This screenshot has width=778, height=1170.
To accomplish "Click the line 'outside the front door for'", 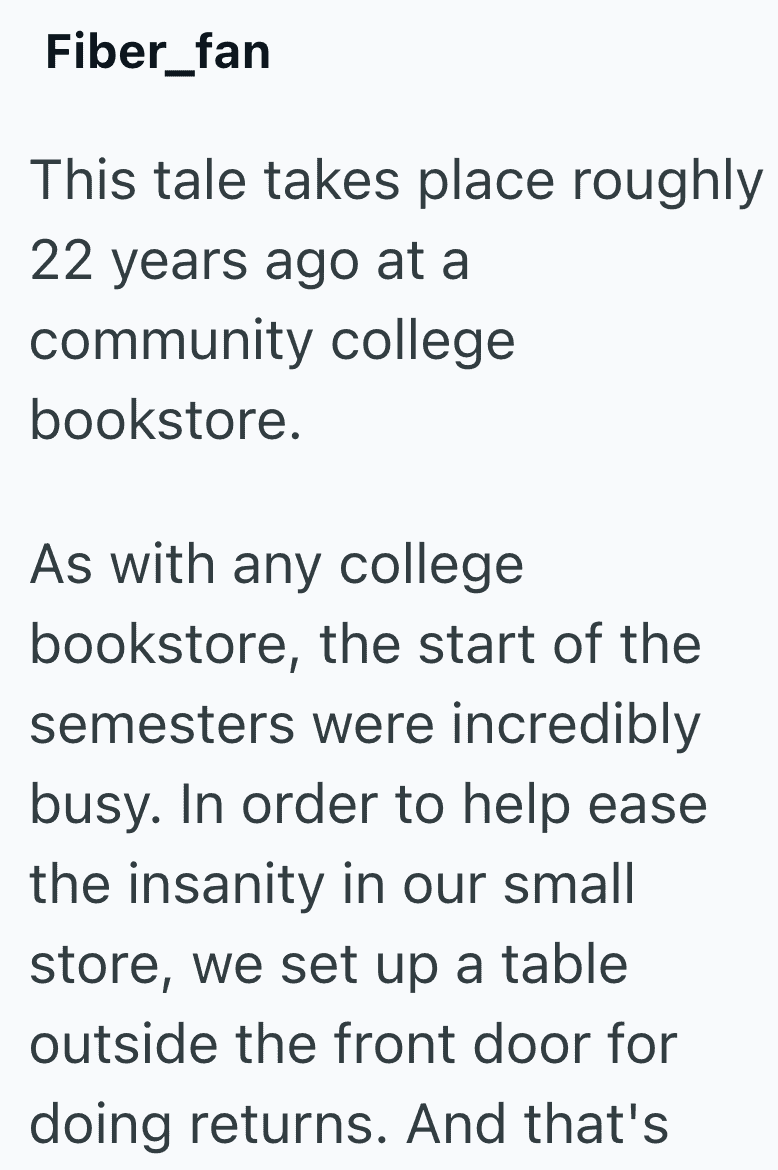I will pyautogui.click(x=354, y=1044).
